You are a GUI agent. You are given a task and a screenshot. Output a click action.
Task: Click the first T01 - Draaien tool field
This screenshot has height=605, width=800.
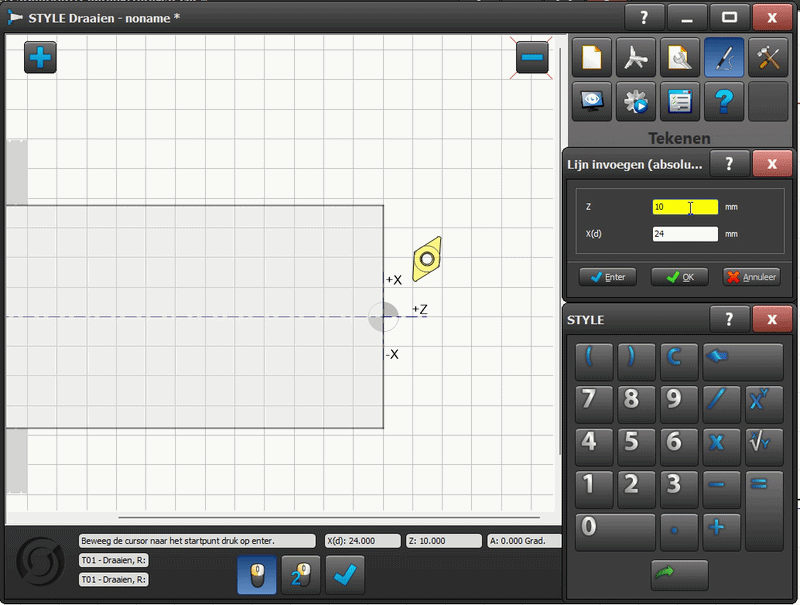(114, 560)
